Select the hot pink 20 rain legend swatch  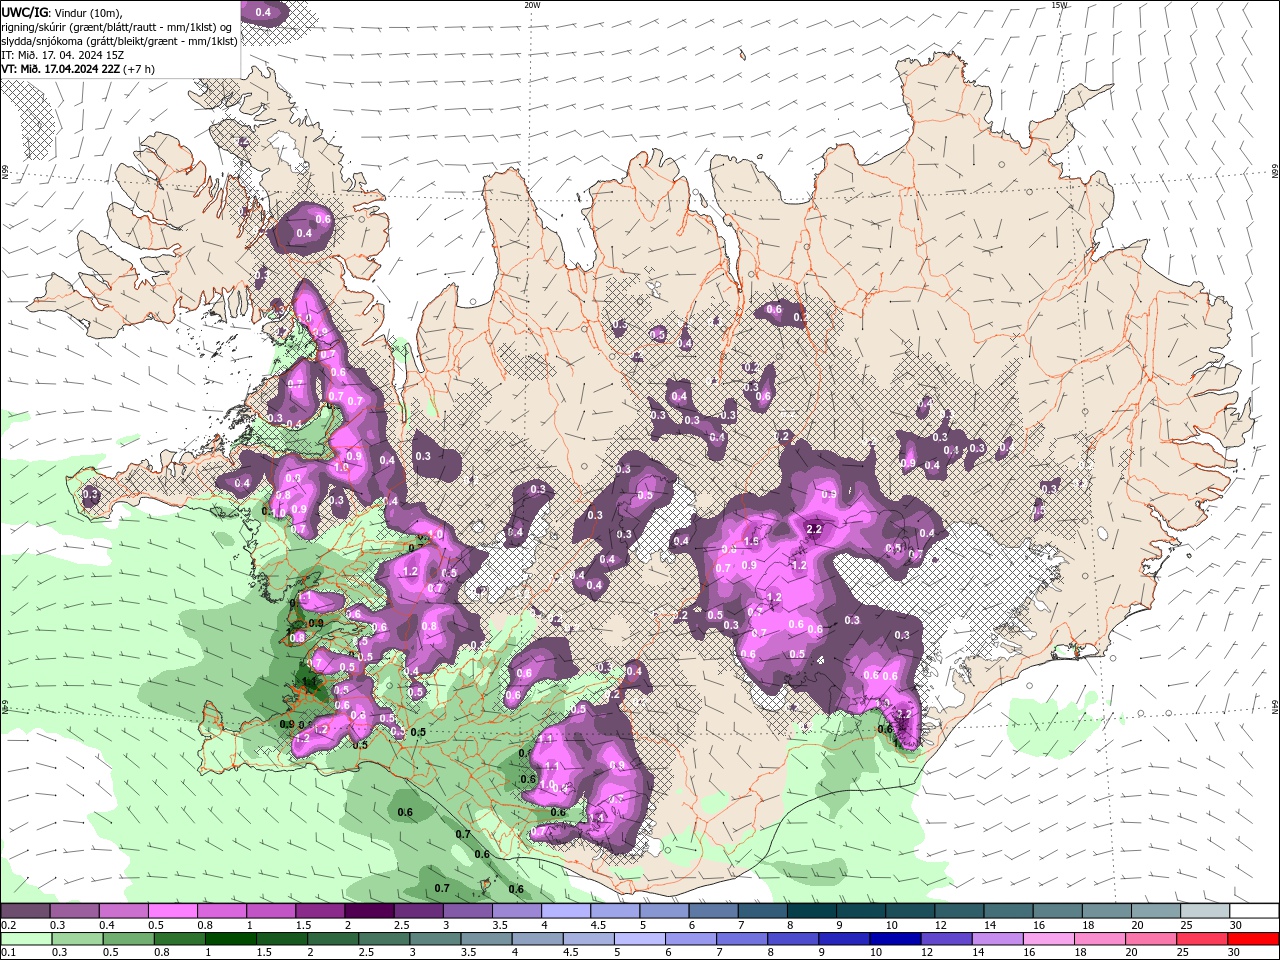click(x=1151, y=939)
